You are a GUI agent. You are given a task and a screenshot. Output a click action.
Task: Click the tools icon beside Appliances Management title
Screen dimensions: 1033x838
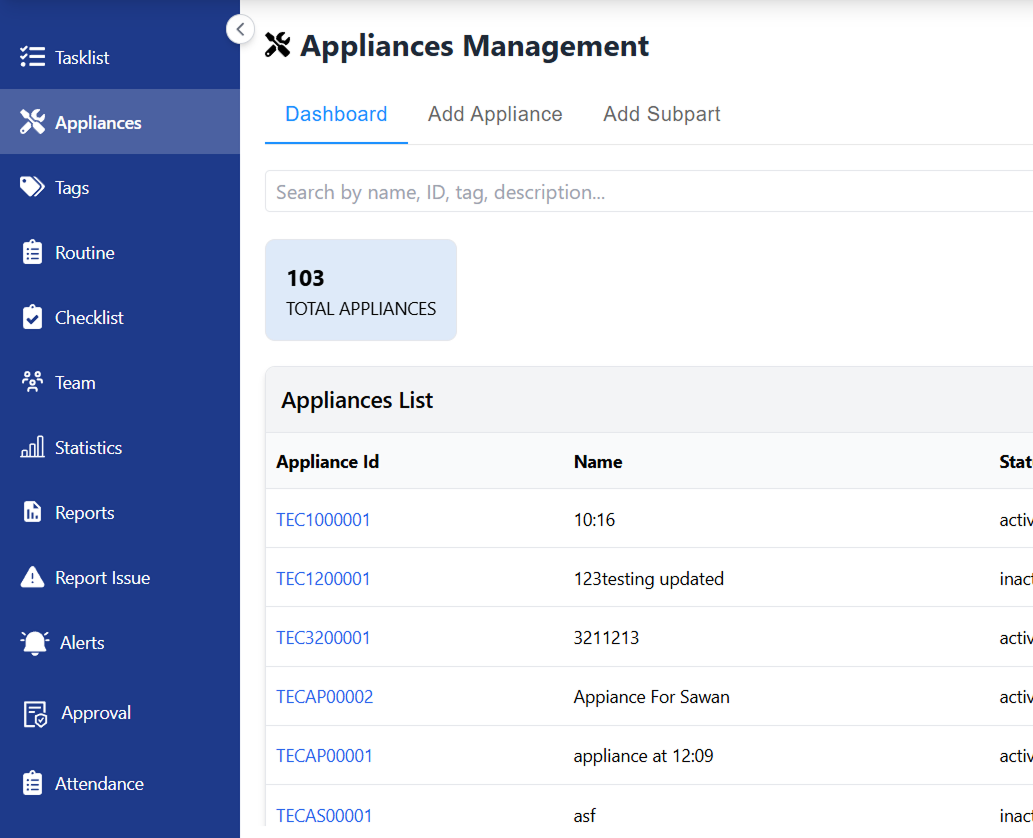coord(277,45)
